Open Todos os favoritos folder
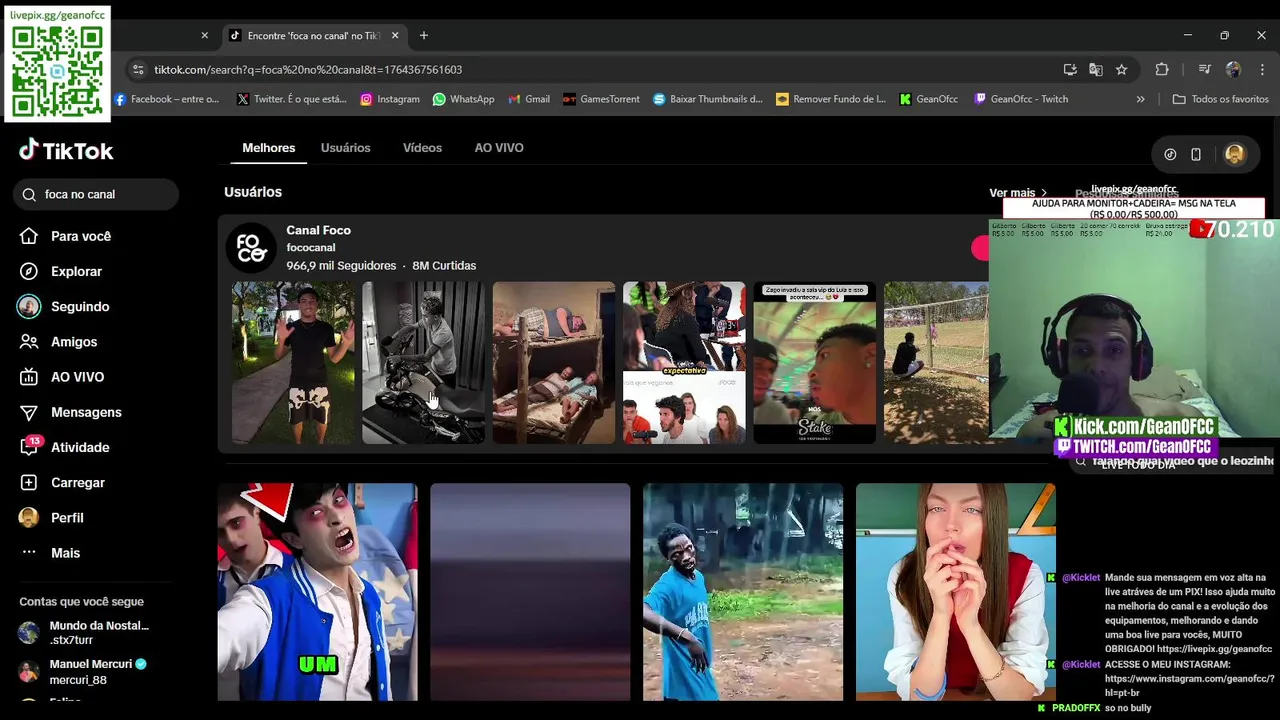Image resolution: width=1280 pixels, height=720 pixels. 1220,99
